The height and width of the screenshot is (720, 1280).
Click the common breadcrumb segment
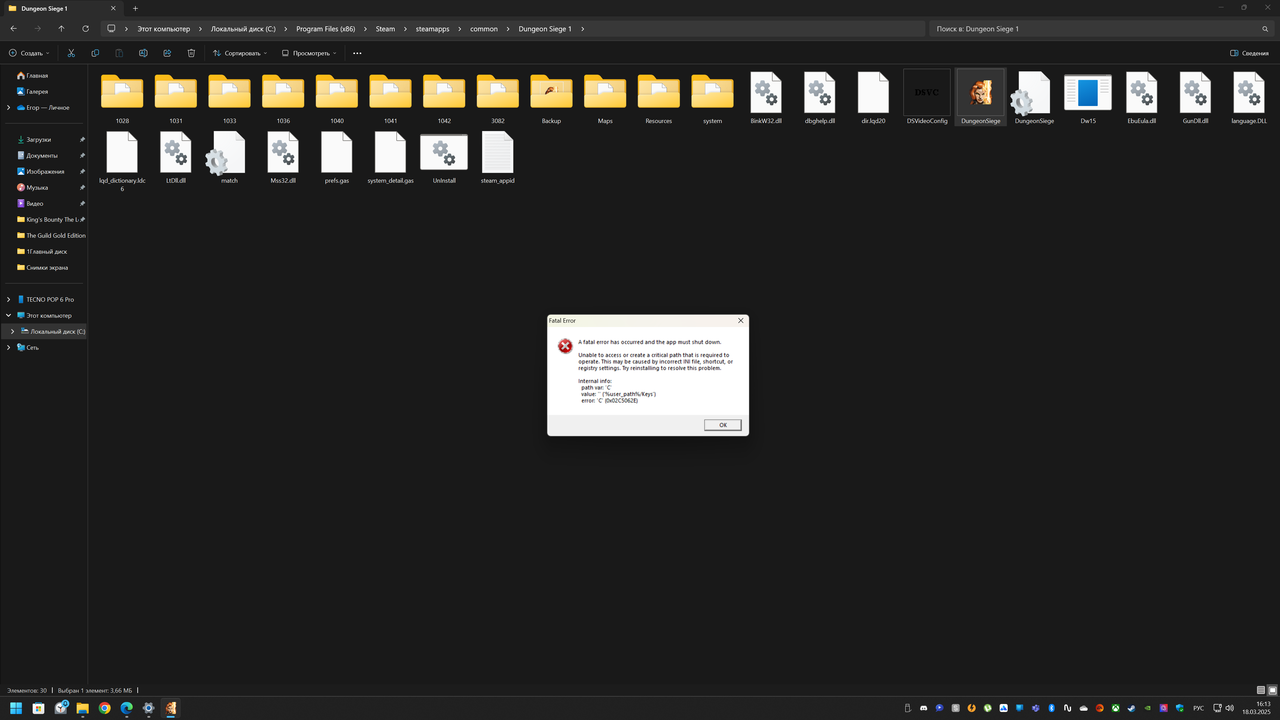click(484, 29)
